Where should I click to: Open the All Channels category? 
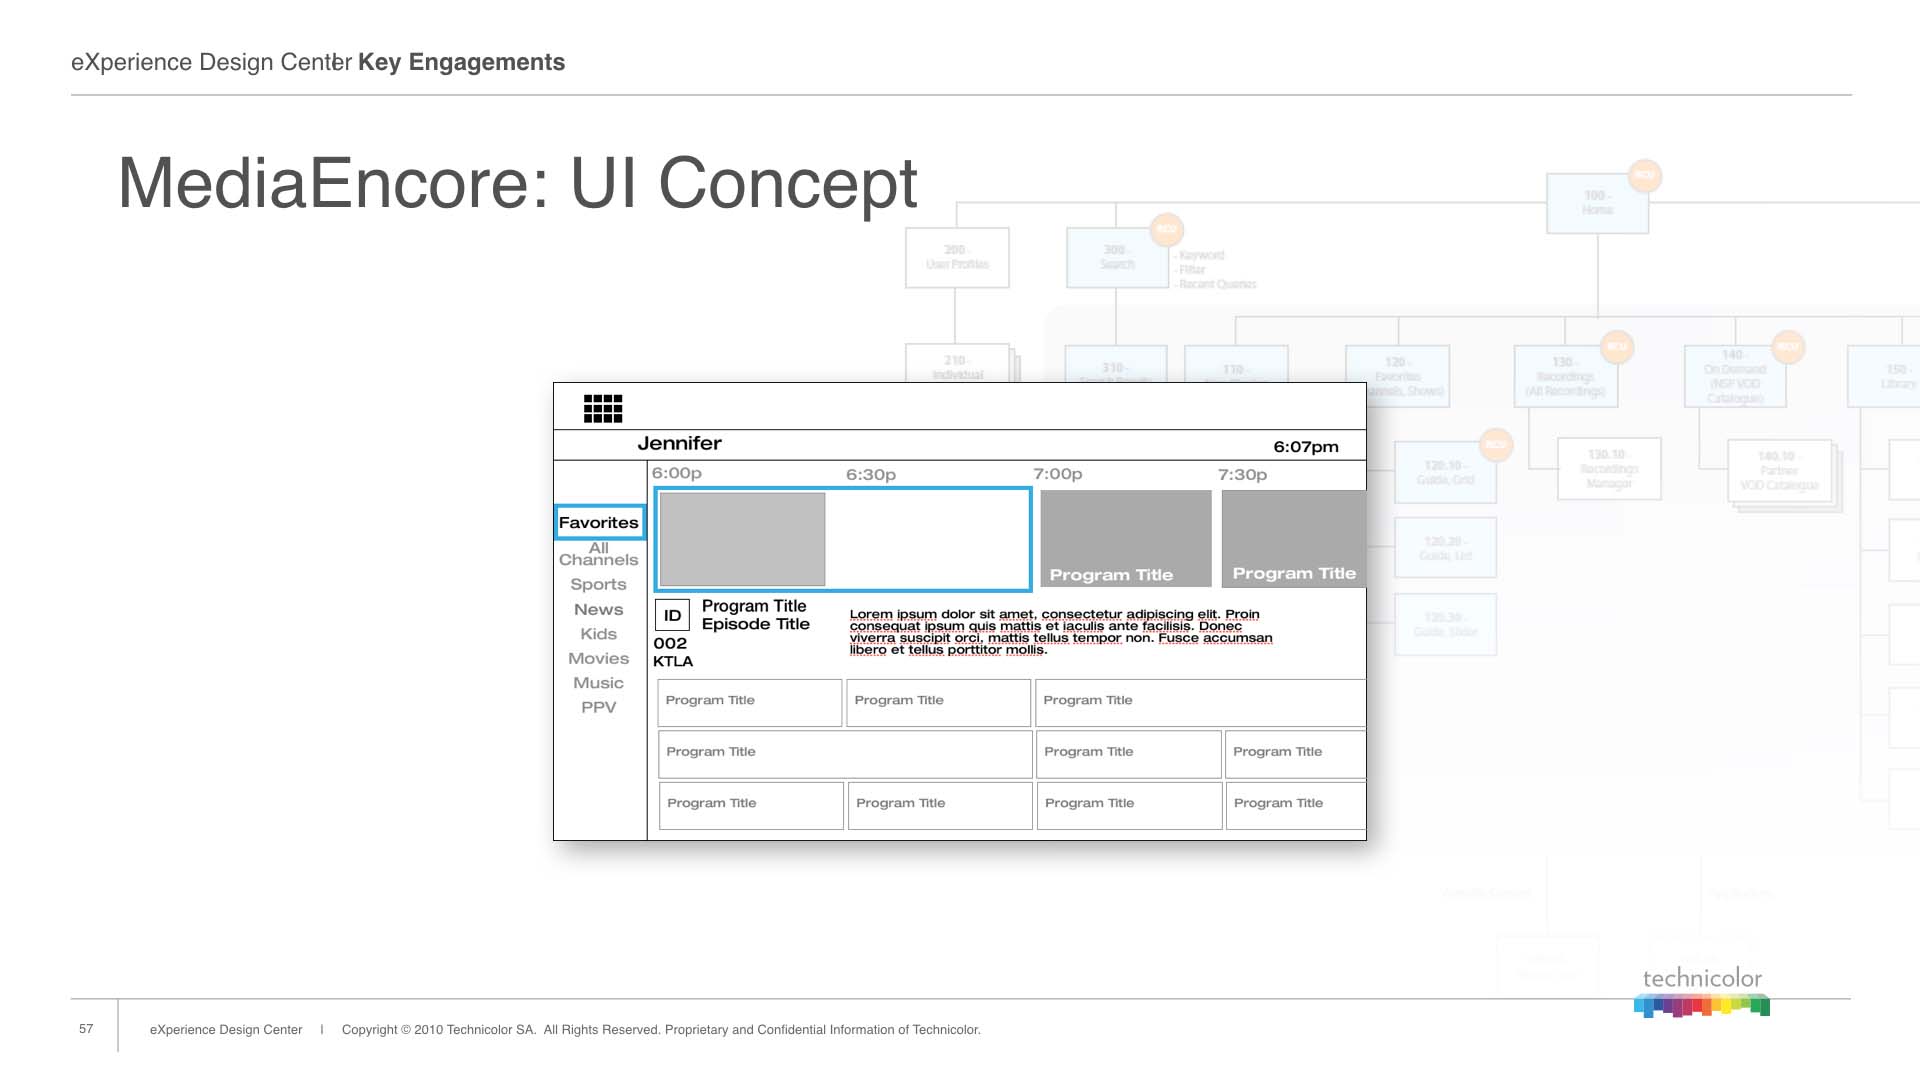[598, 554]
